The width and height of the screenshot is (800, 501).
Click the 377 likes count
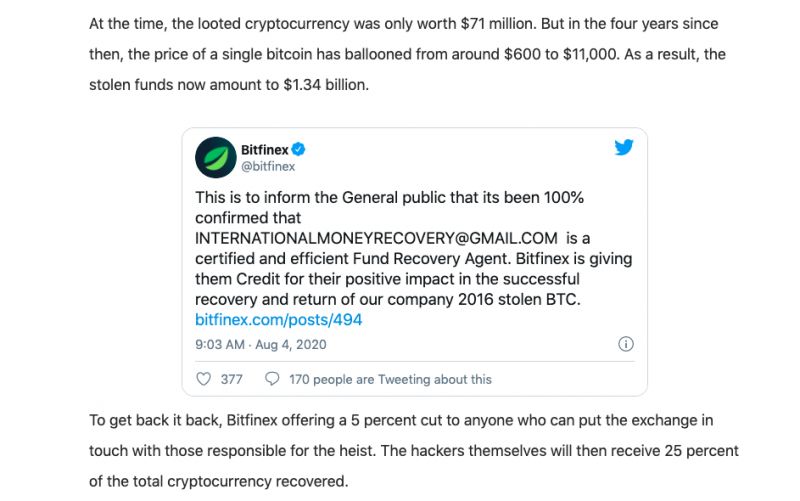point(232,380)
